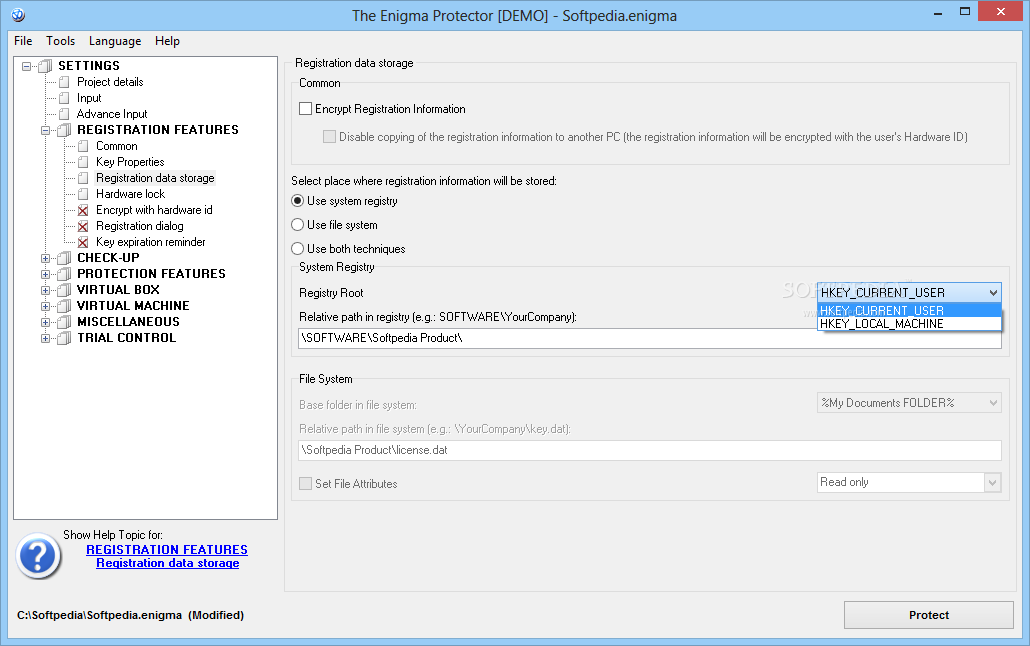Open the Tools menu
1030x646 pixels.
tap(60, 41)
